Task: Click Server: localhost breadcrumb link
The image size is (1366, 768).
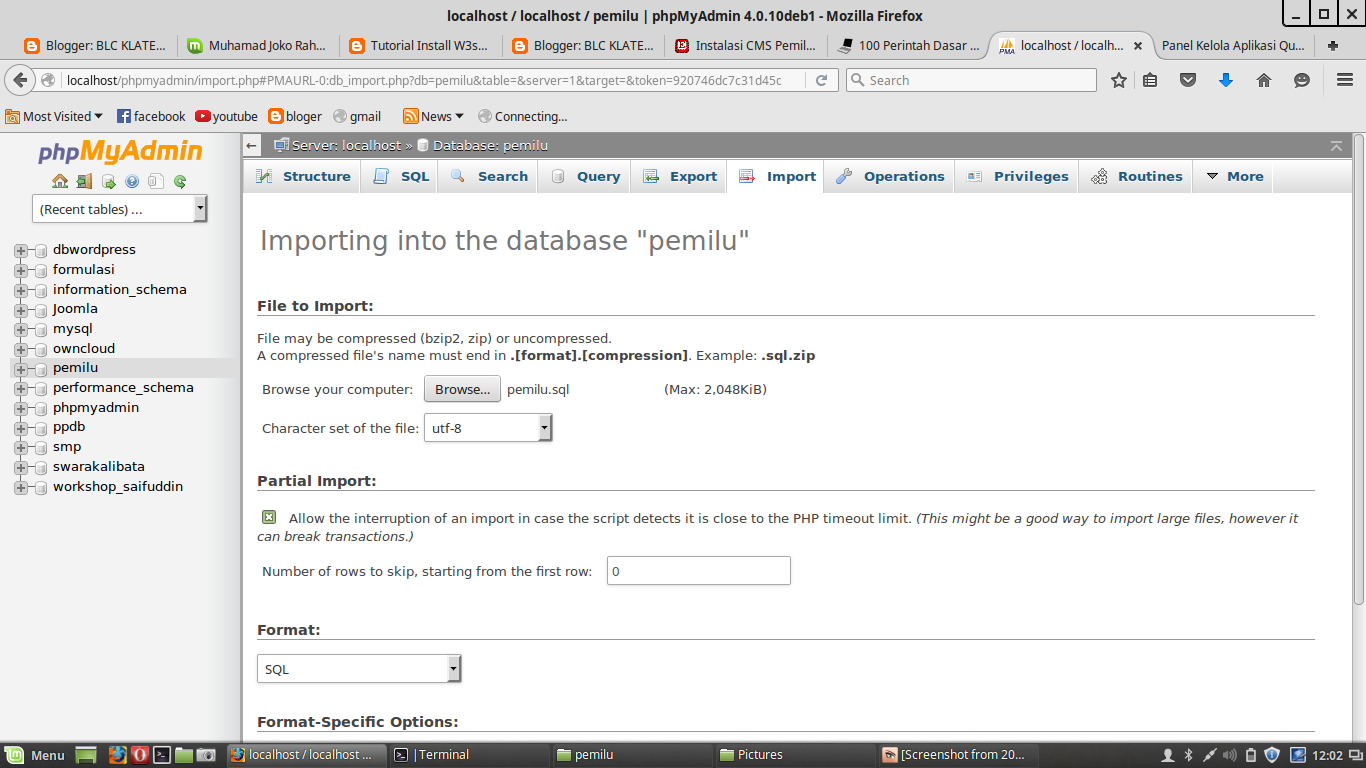Action: coord(346,146)
